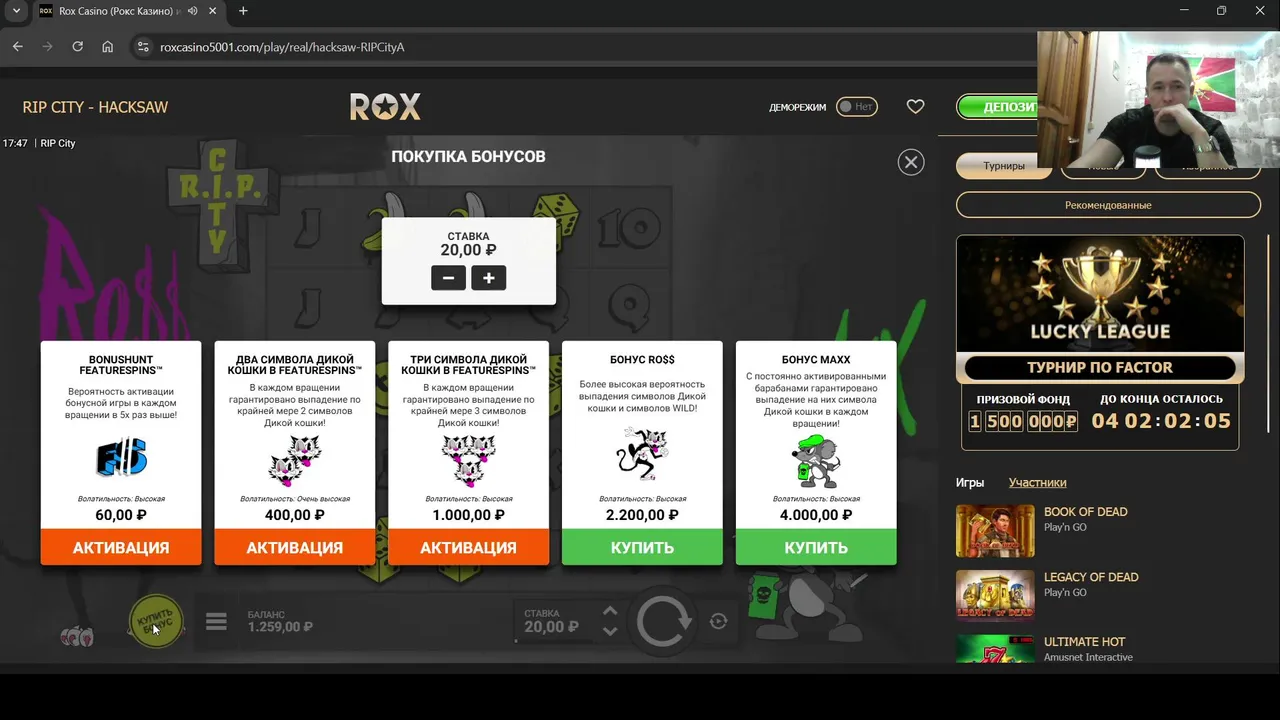Activate two wild cat symbols FeatureSpins
This screenshot has height=720, width=1280.
pyautogui.click(x=295, y=547)
